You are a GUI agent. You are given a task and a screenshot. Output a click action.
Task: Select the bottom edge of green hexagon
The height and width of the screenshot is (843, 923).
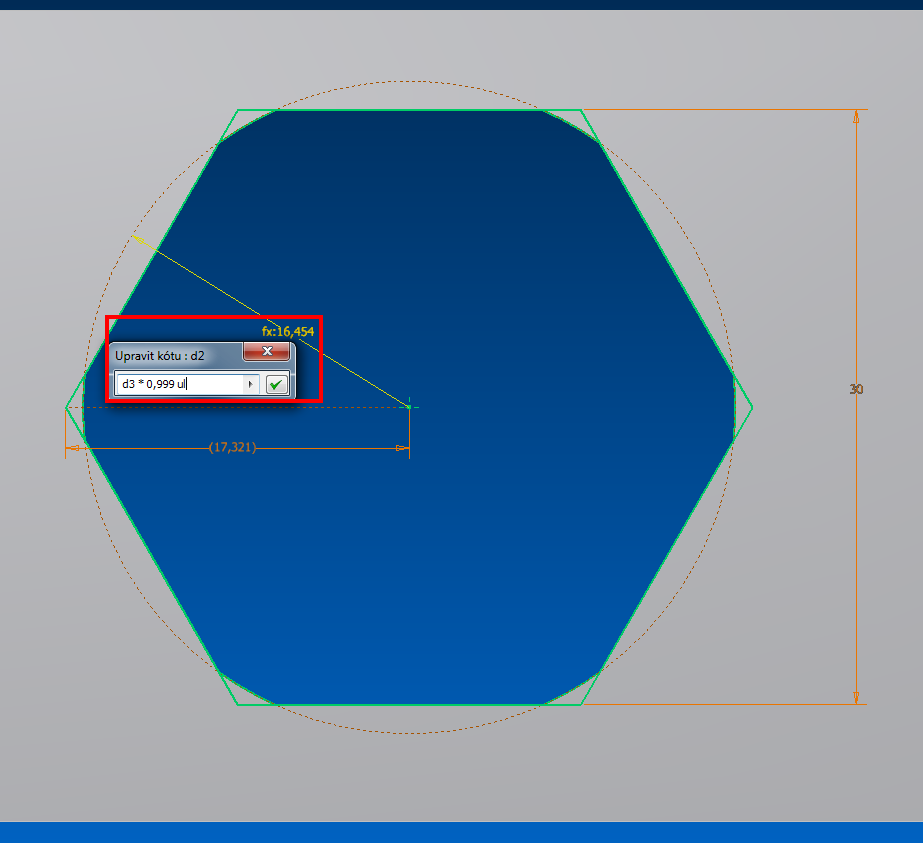(x=409, y=704)
